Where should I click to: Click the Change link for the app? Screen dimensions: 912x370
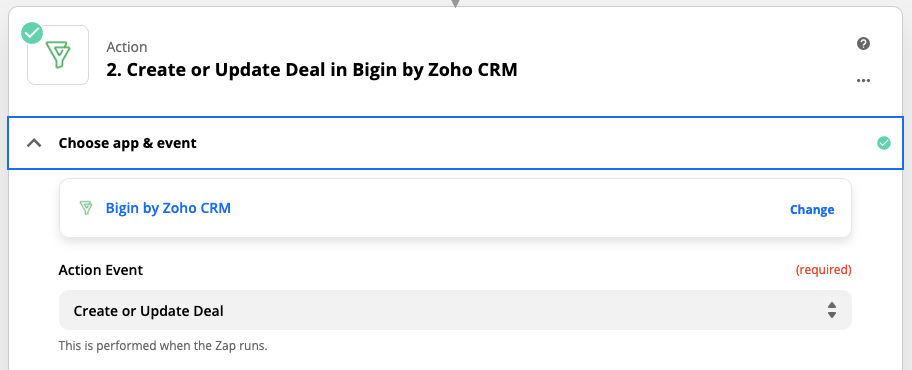tap(812, 209)
